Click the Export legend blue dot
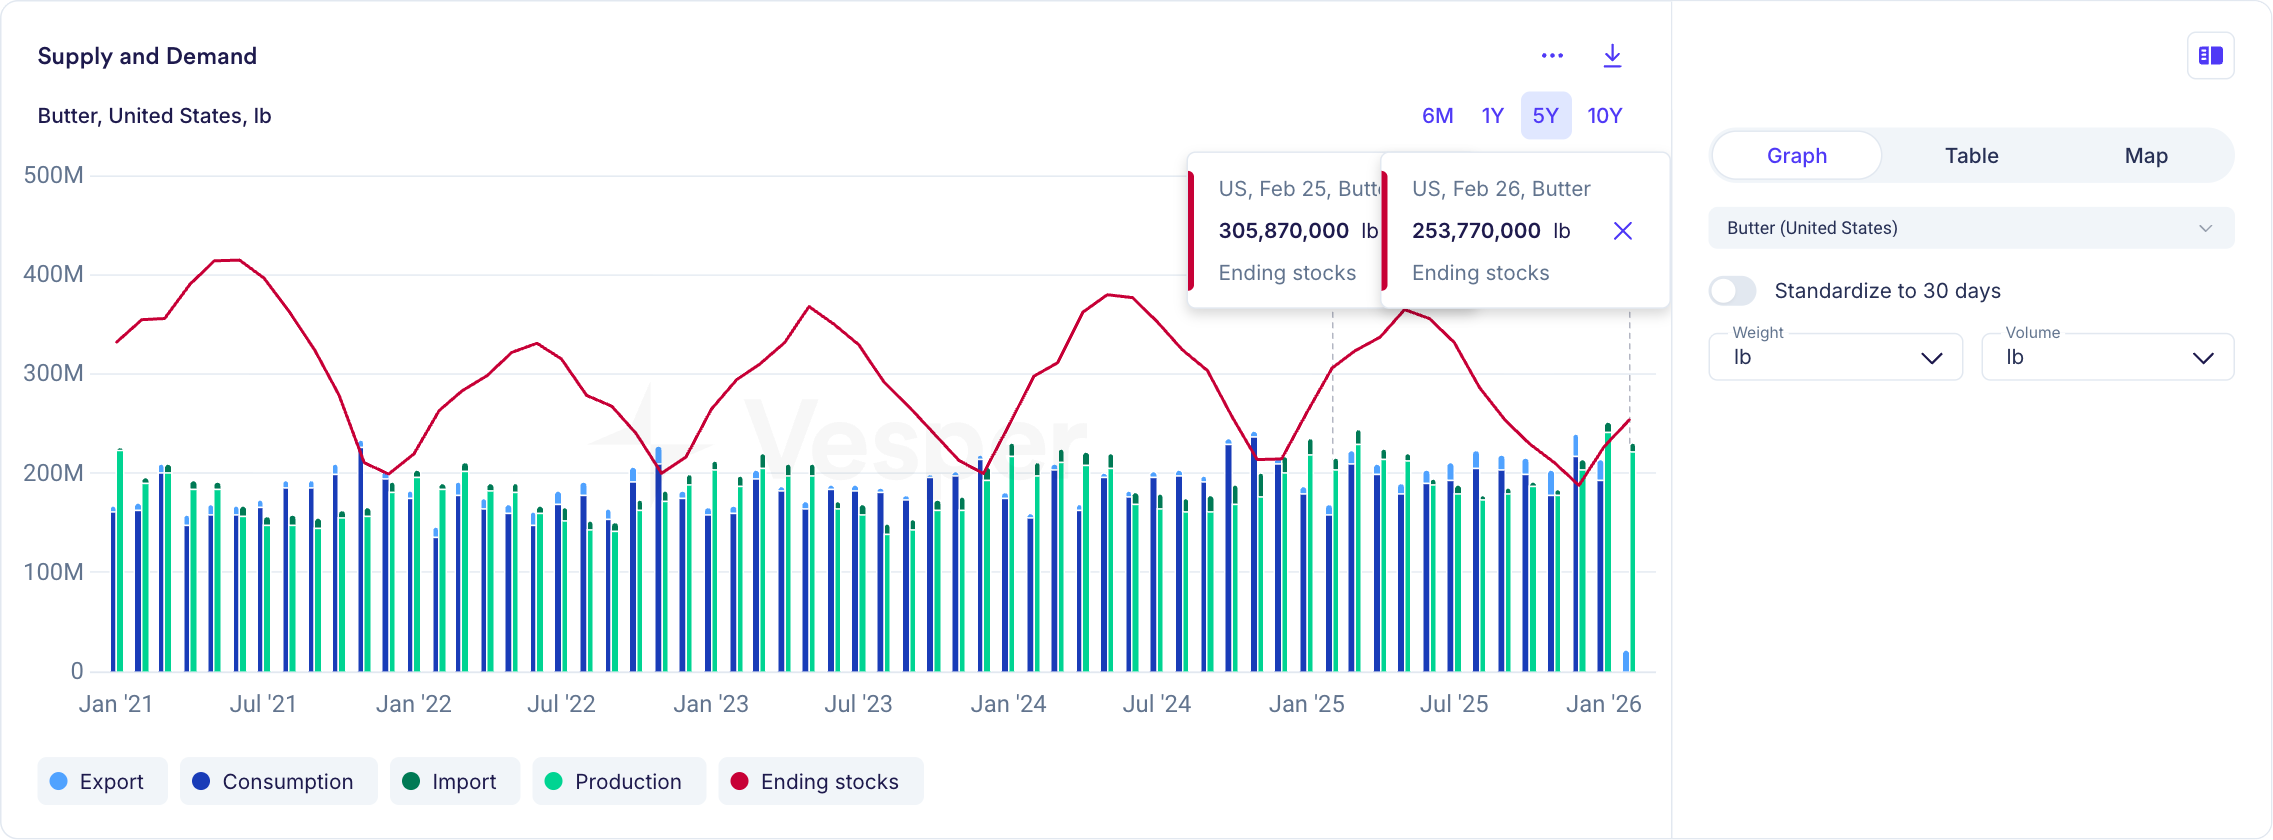 pos(59,781)
